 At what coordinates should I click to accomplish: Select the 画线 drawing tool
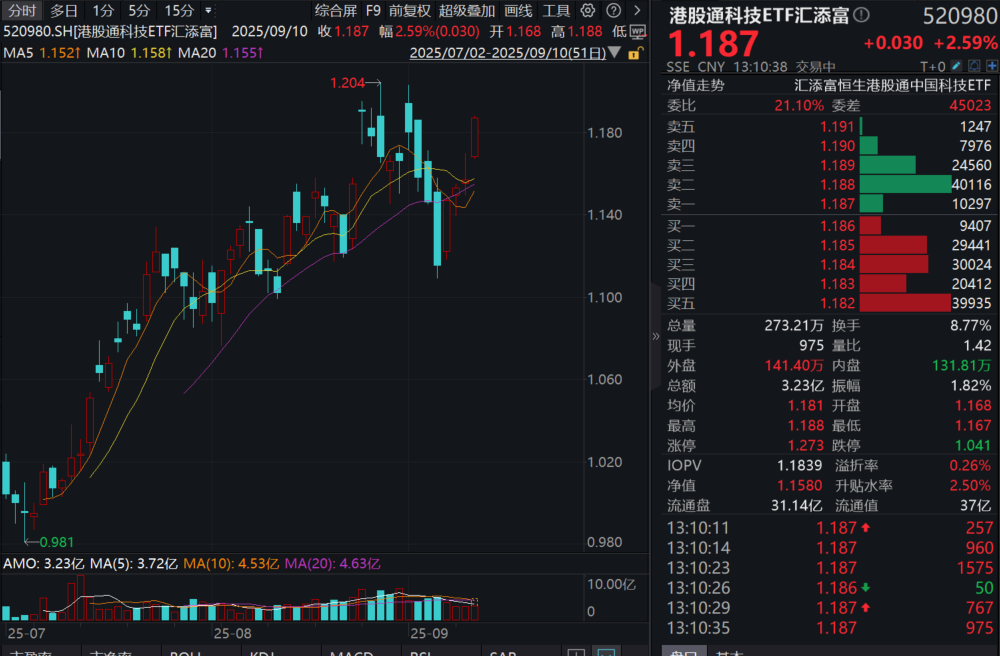519,11
